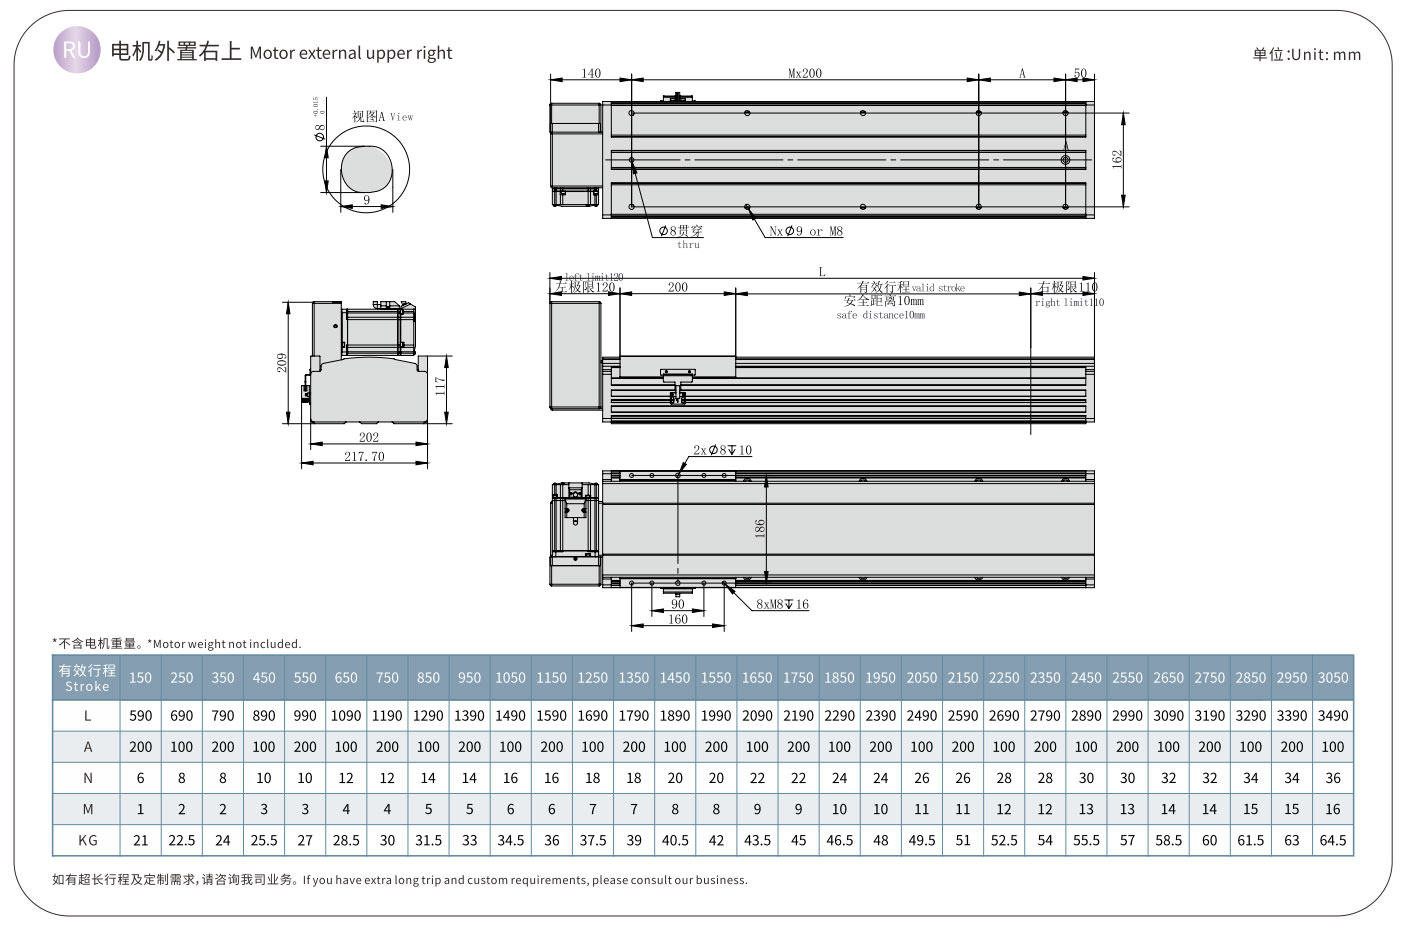Click the '有效行程 Stroke' table header
This screenshot has height=934, width=1410.
click(x=87, y=677)
